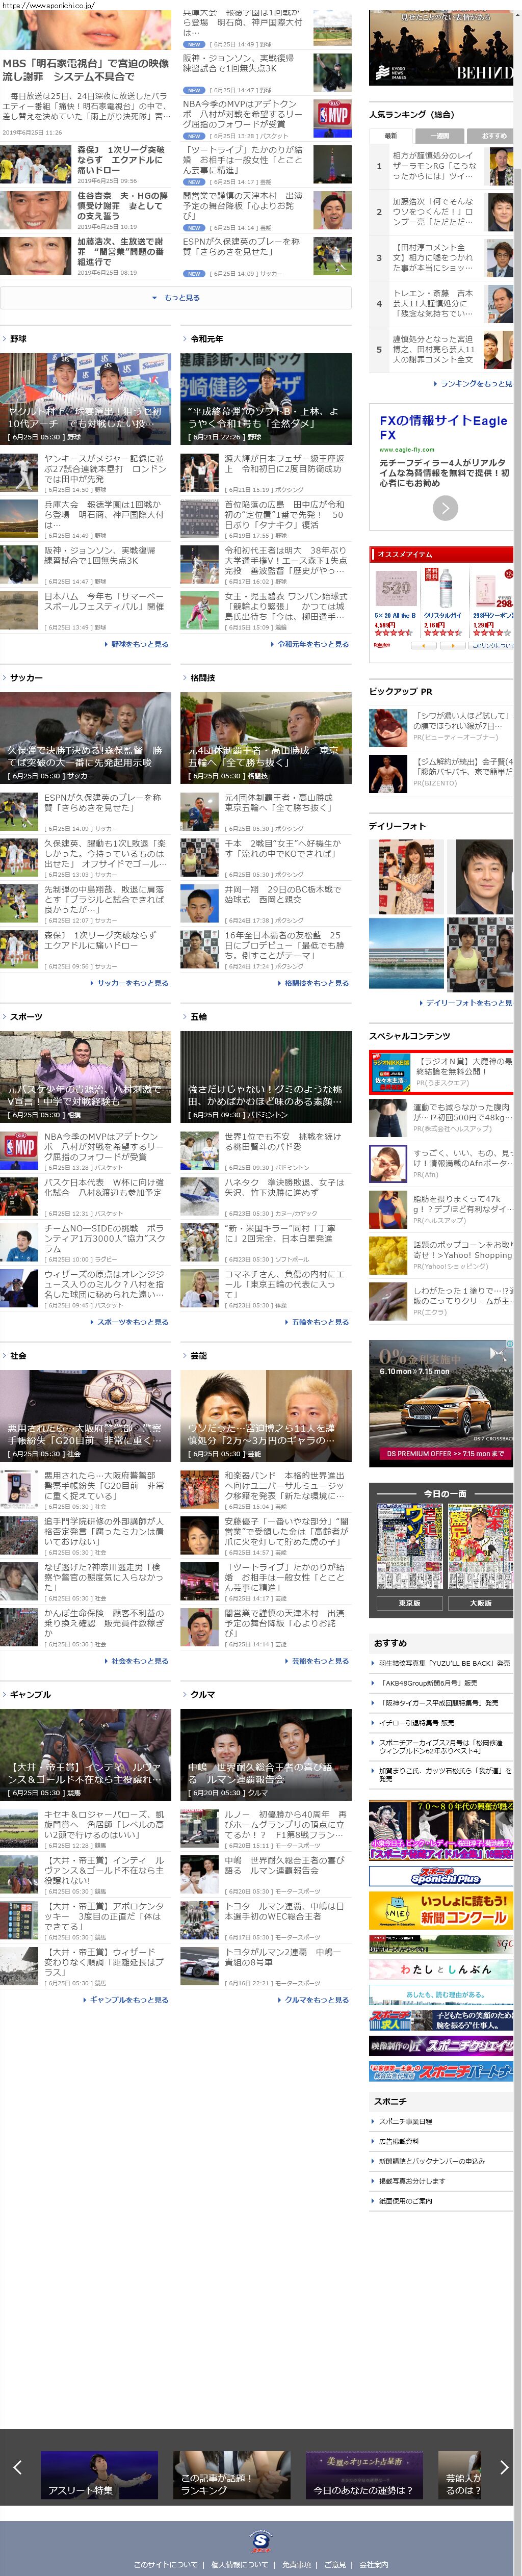Open the スポニチパートナー banner

pyautogui.click(x=441, y=2071)
